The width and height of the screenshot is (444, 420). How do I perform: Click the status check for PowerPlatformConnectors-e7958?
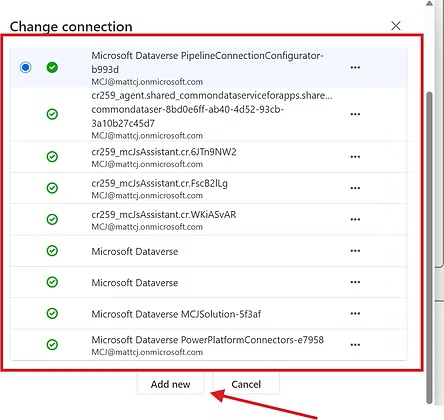[52, 345]
